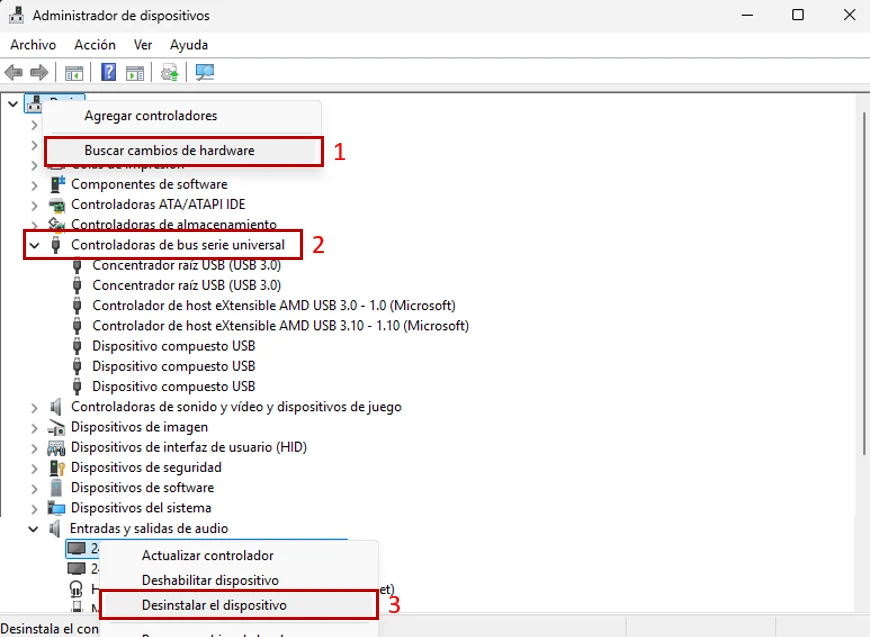870x637 pixels.
Task: Click the status bar text Desinstala el con
Action: 49,629
